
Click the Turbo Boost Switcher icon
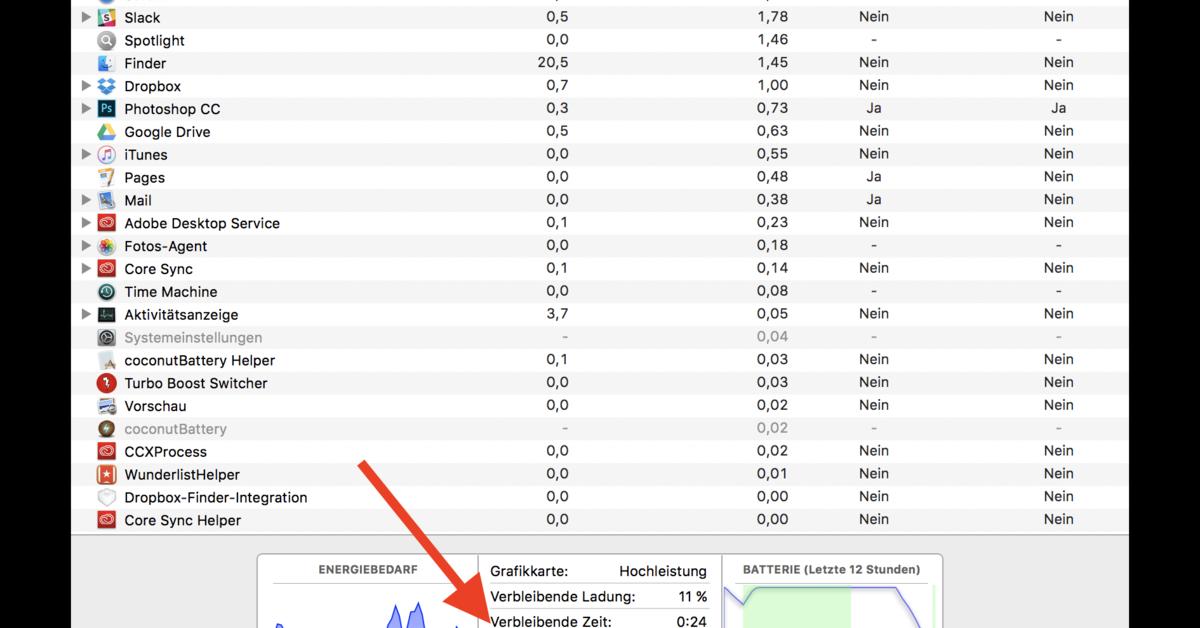point(106,383)
